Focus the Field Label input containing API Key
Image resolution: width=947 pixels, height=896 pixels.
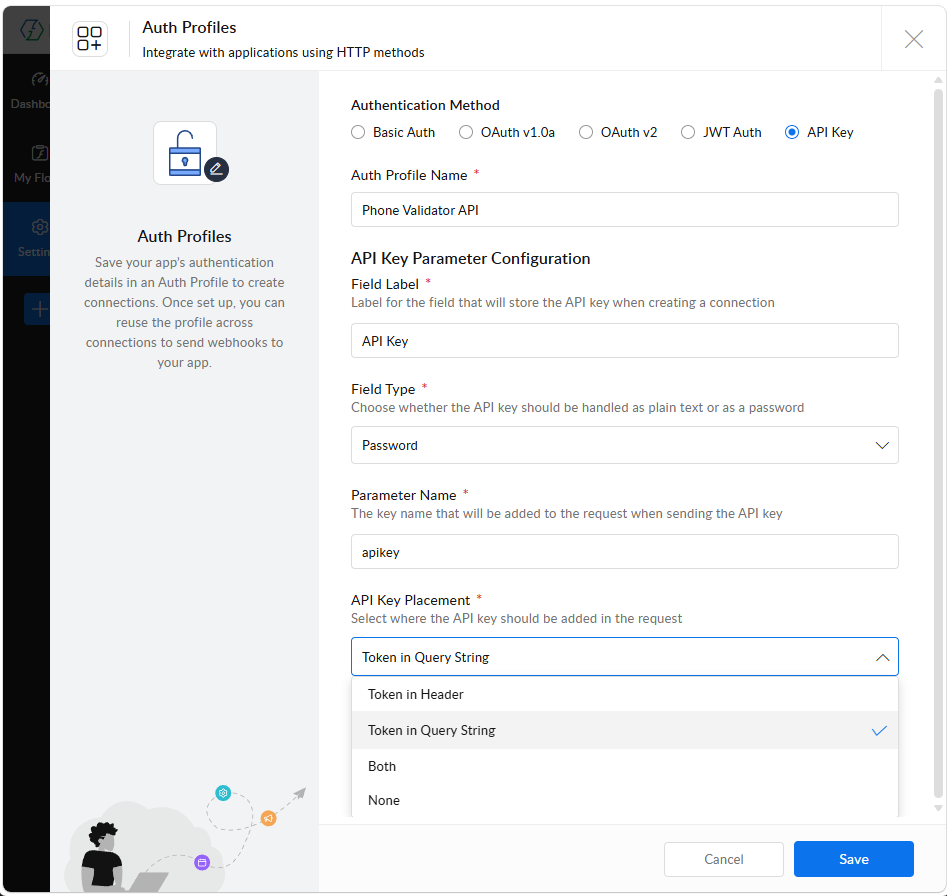pyautogui.click(x=624, y=341)
